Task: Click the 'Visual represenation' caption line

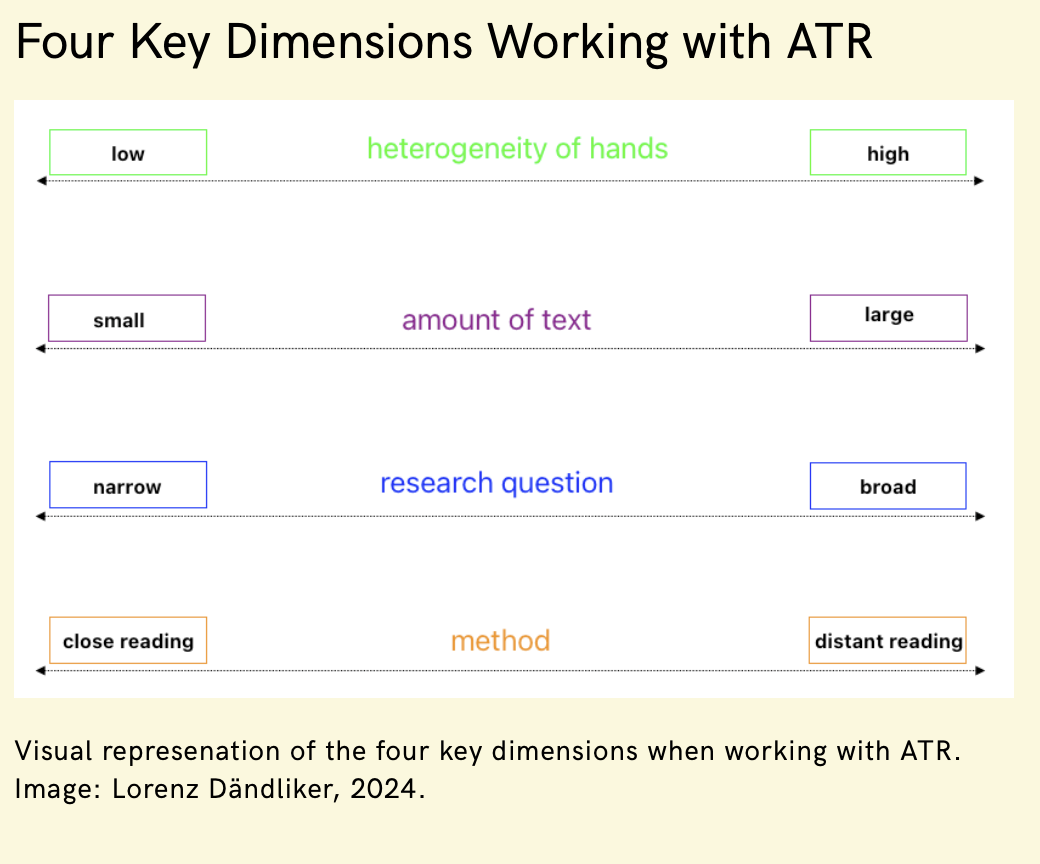Action: click(488, 751)
